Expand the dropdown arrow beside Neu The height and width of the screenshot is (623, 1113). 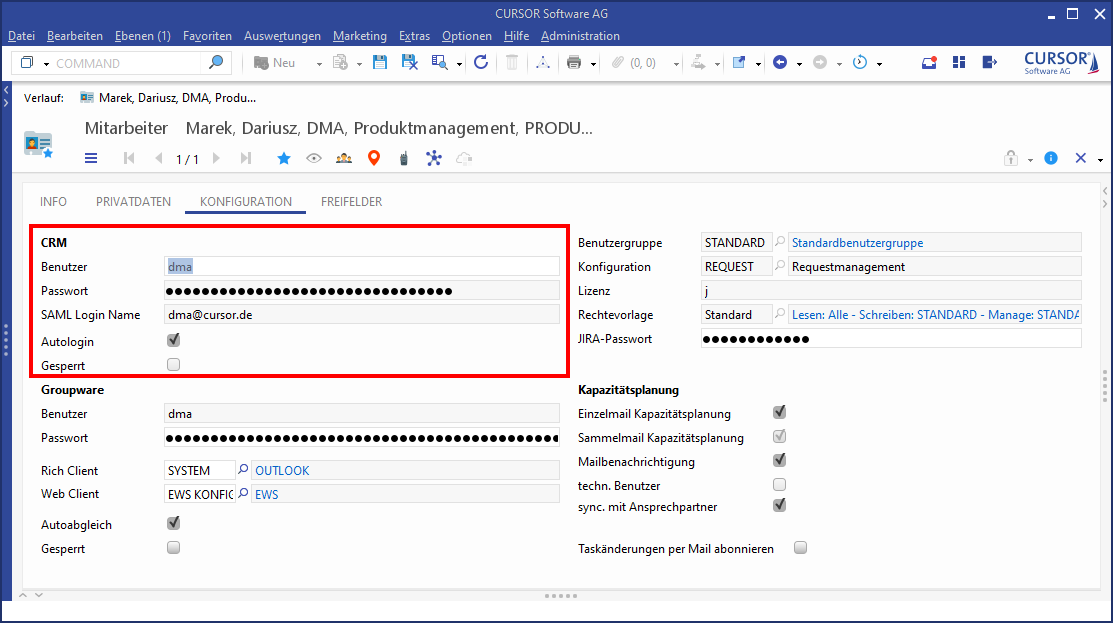pos(319,64)
